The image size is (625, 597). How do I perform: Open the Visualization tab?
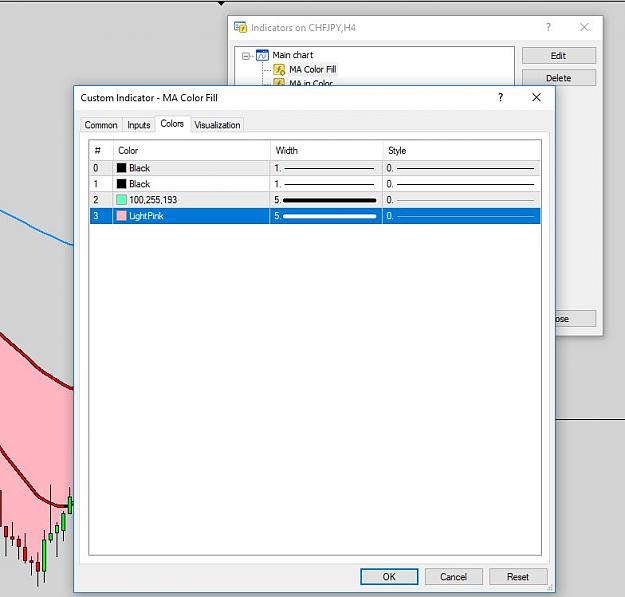tap(217, 125)
